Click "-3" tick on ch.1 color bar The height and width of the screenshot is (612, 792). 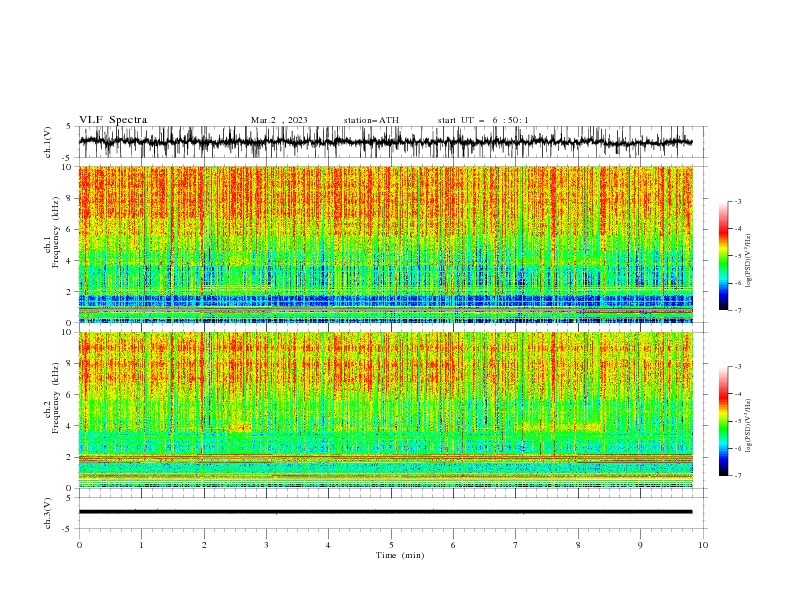(738, 201)
